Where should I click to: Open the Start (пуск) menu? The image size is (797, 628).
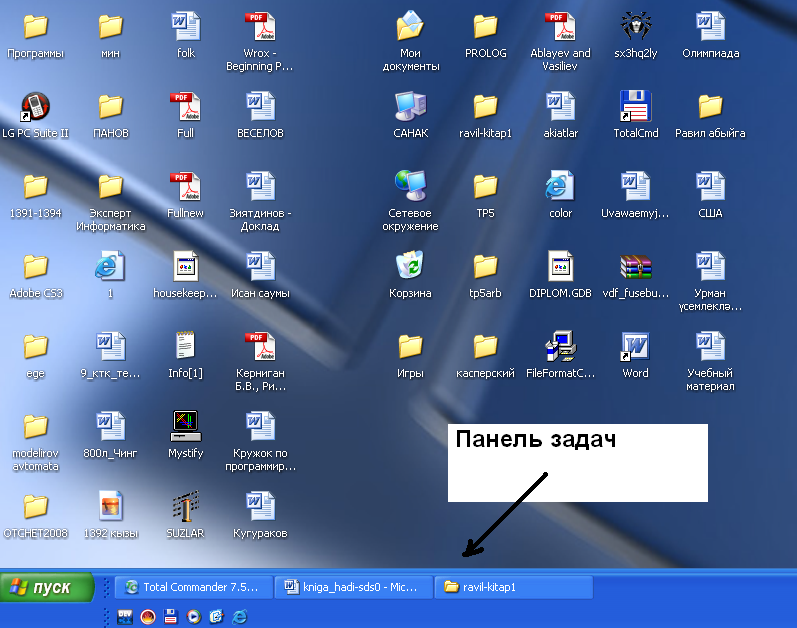click(x=47, y=587)
